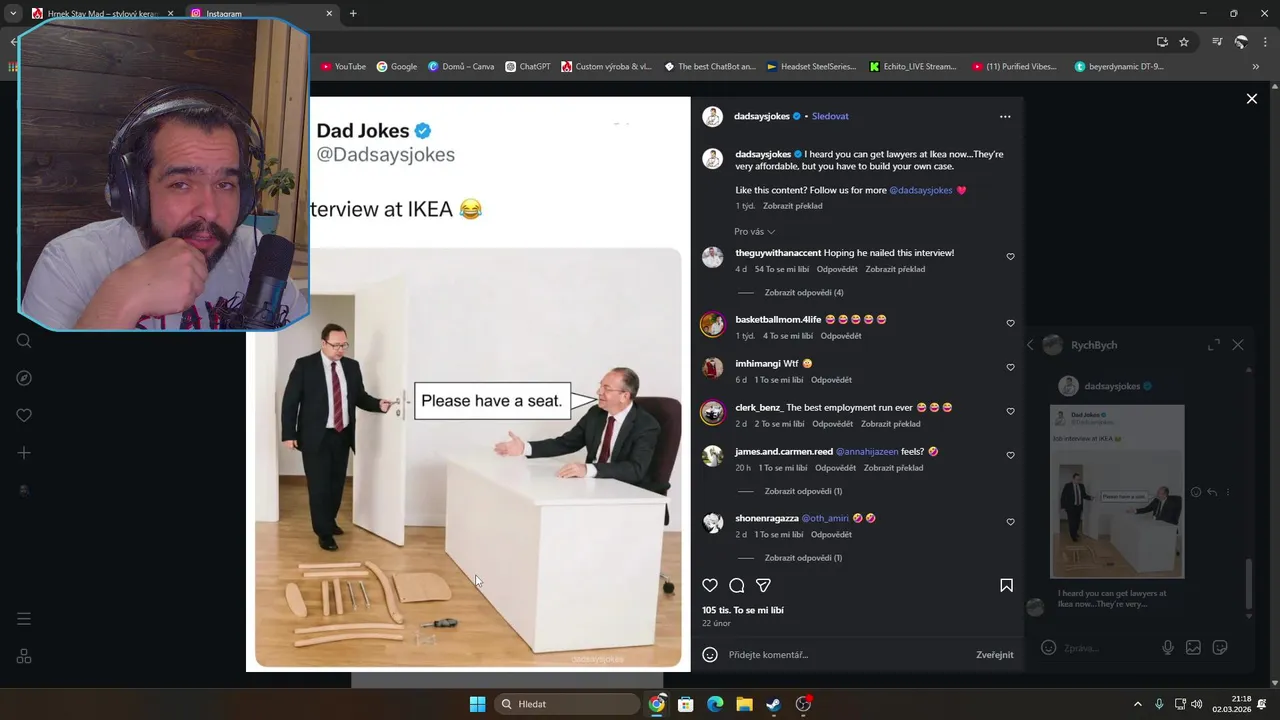Open a new browser tab with plus
This screenshot has height=720, width=1280.
353,14
